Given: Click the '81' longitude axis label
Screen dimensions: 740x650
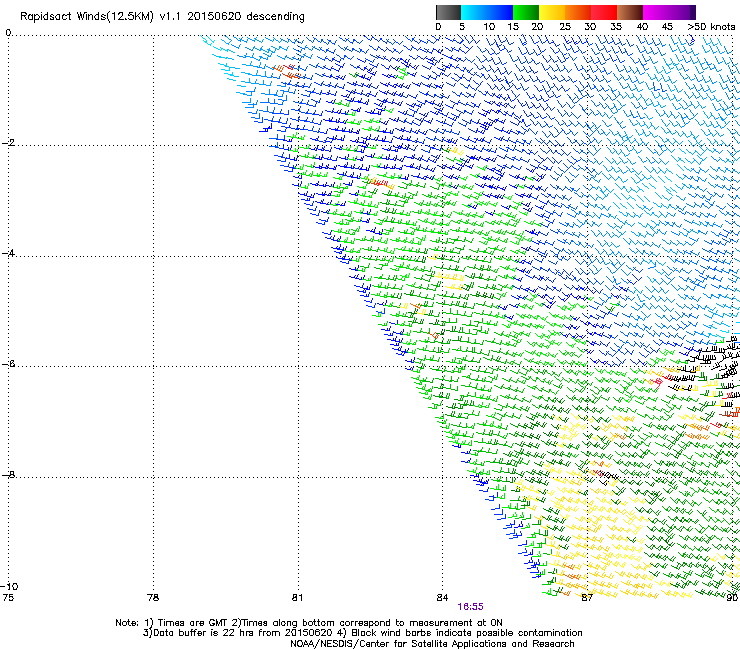Looking at the screenshot, I should pos(297,598).
